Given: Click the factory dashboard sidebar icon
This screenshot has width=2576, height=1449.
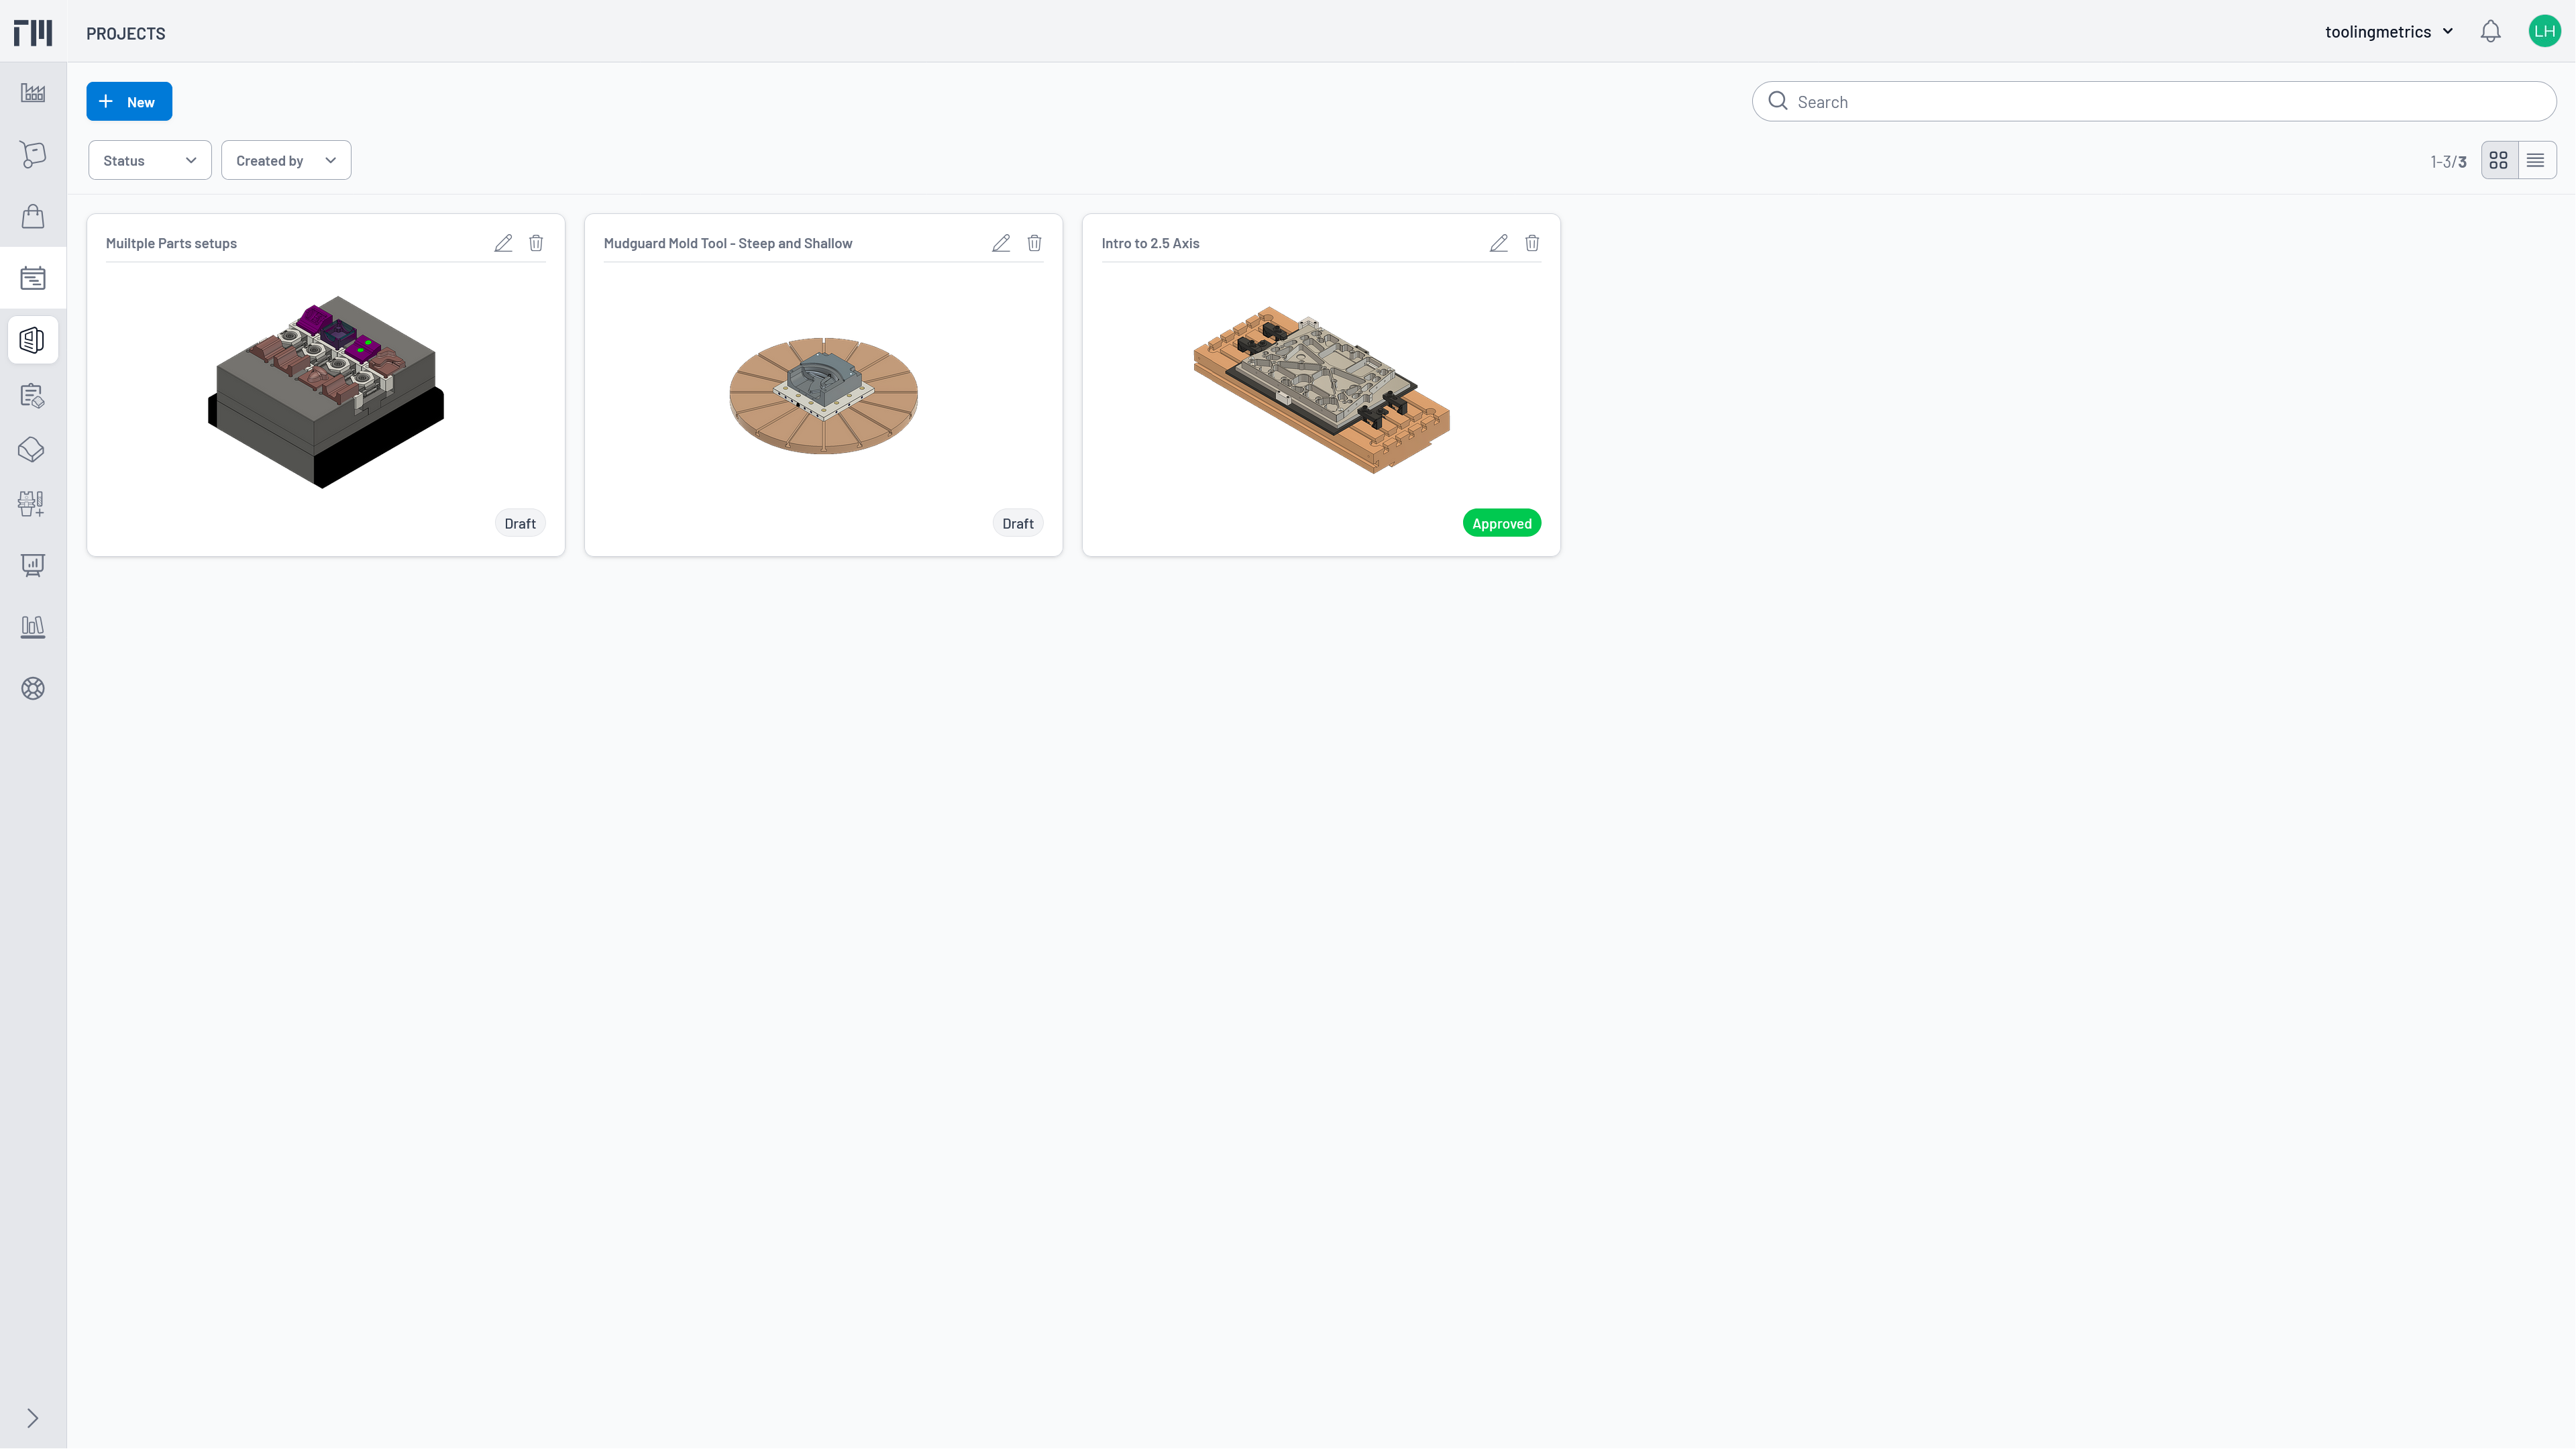Looking at the screenshot, I should (x=33, y=93).
